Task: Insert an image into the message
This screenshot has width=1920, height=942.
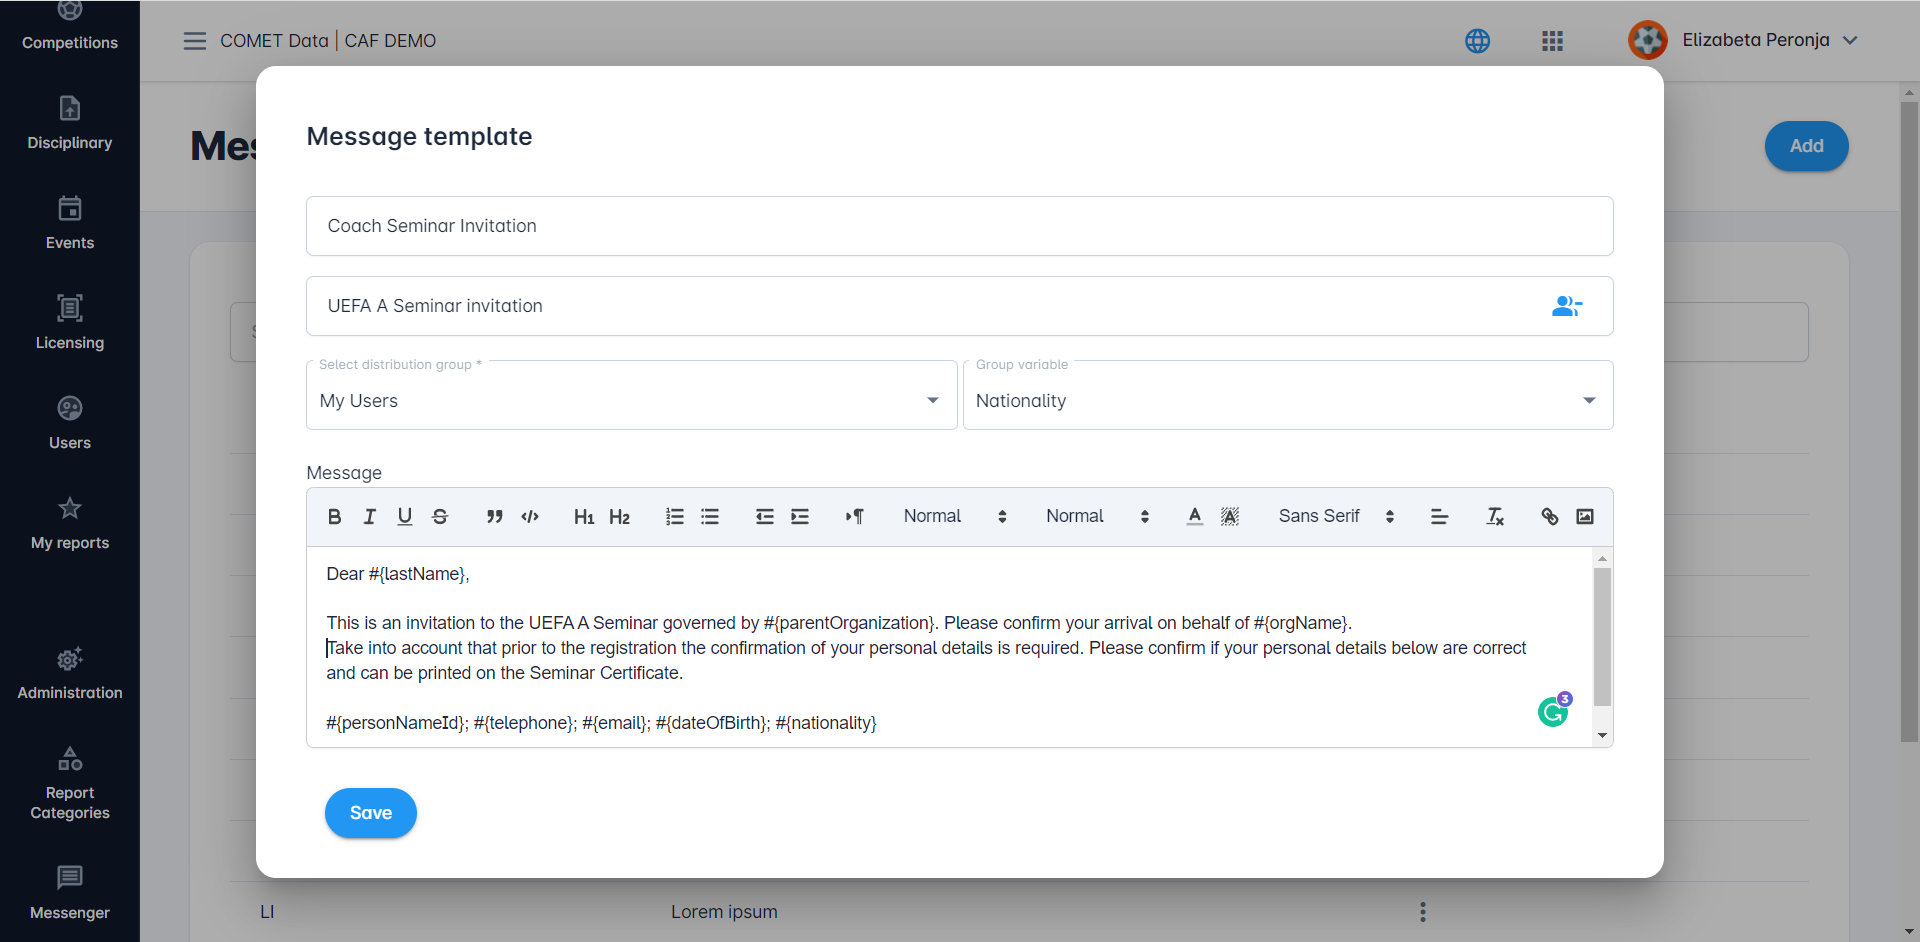Action: point(1585,517)
